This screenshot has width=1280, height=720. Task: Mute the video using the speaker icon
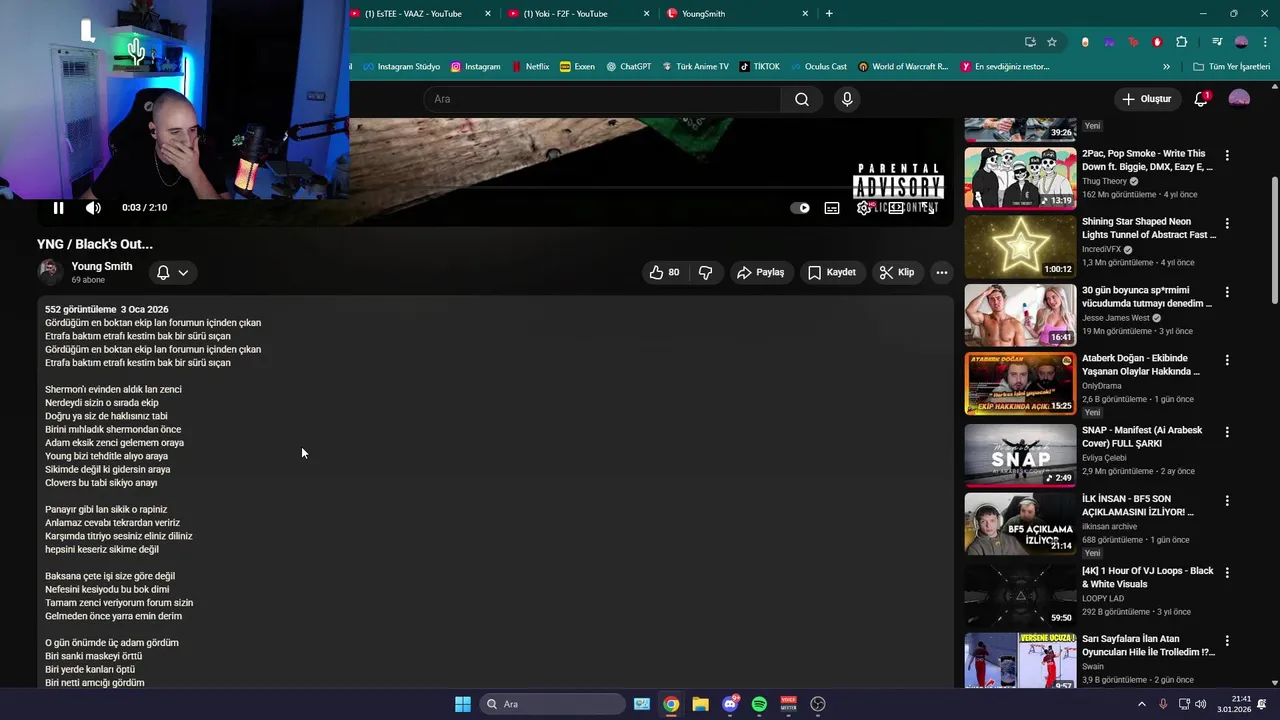pyautogui.click(x=93, y=208)
